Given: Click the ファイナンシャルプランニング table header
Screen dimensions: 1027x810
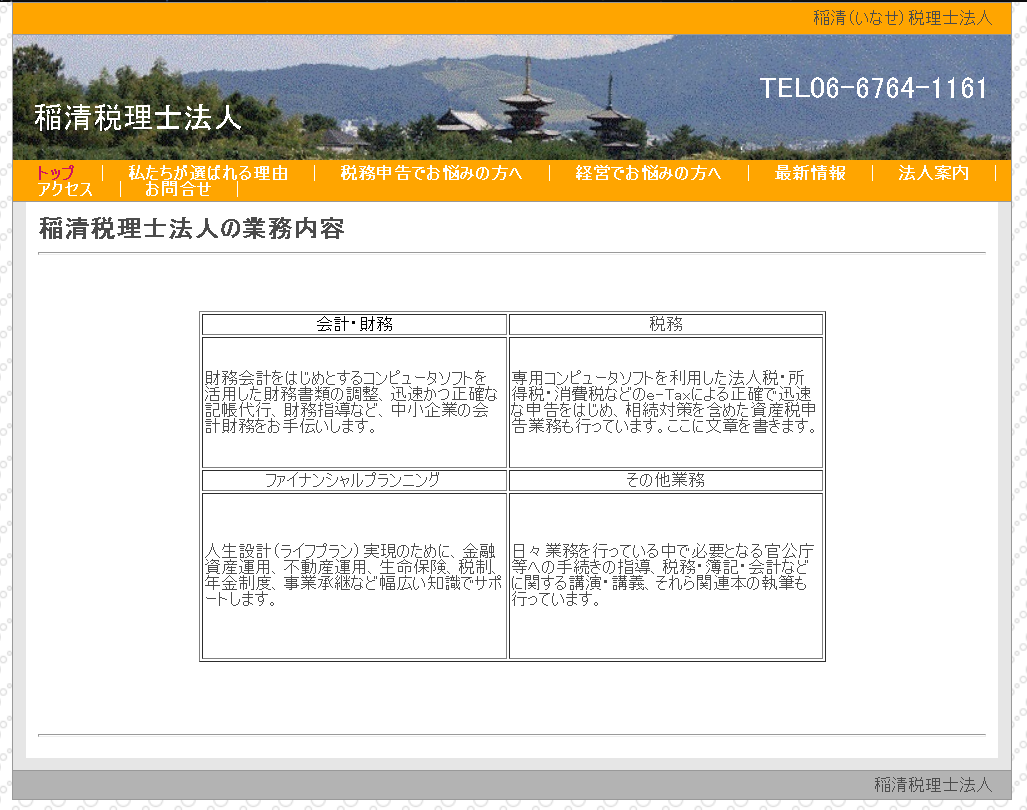Looking at the screenshot, I should pyautogui.click(x=354, y=480).
